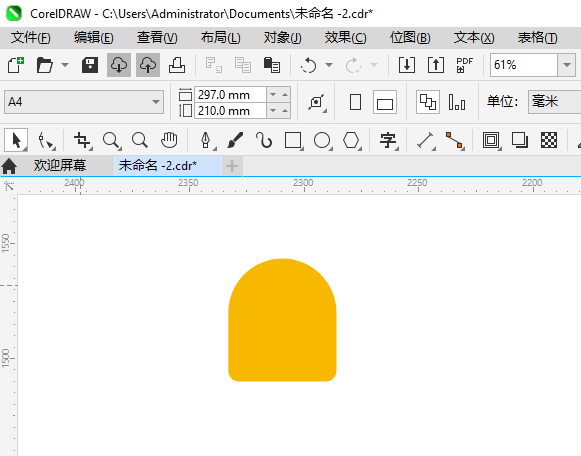The width and height of the screenshot is (581, 456).
Task: Select the Ellipse tool
Action: pyautogui.click(x=322, y=141)
